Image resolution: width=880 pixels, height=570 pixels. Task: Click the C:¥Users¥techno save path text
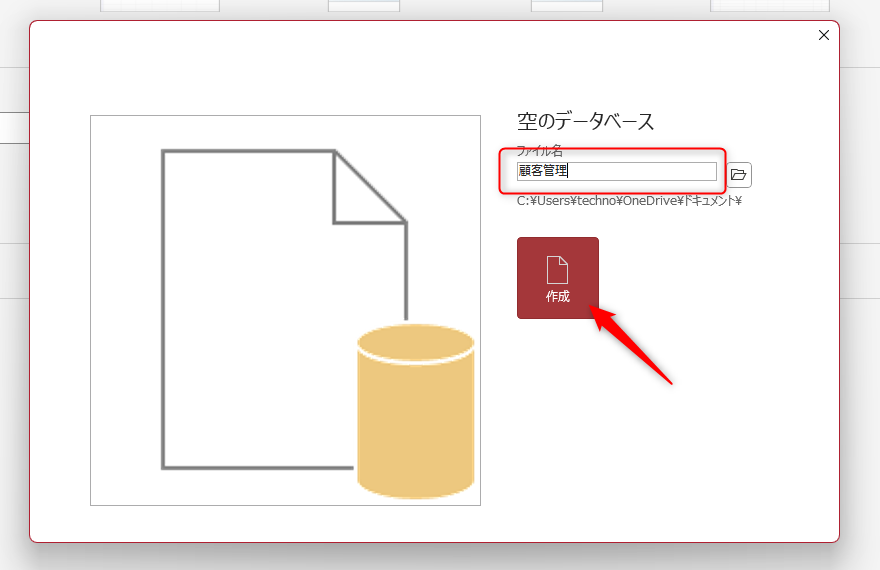[628, 201]
